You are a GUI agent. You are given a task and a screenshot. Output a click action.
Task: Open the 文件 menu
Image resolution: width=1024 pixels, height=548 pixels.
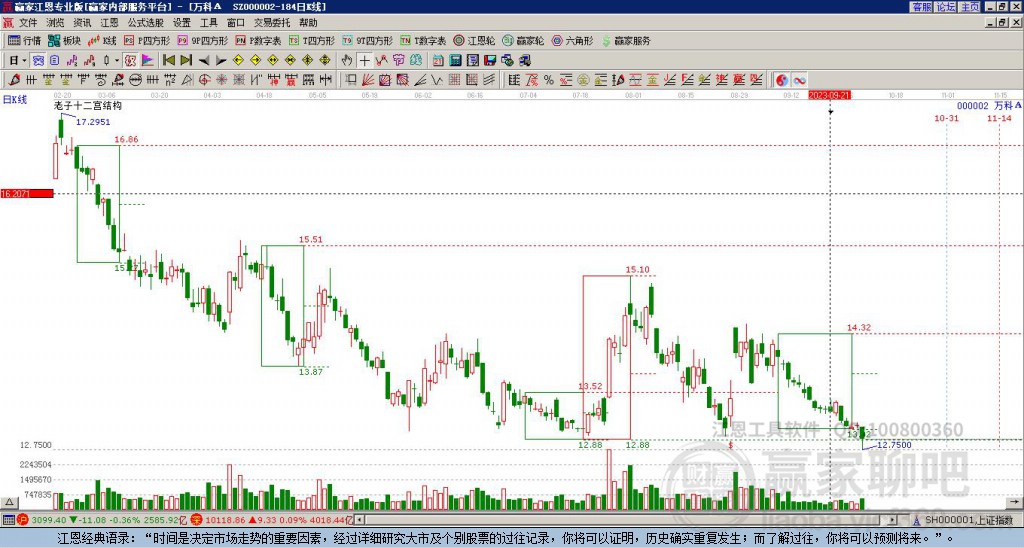(x=28, y=23)
